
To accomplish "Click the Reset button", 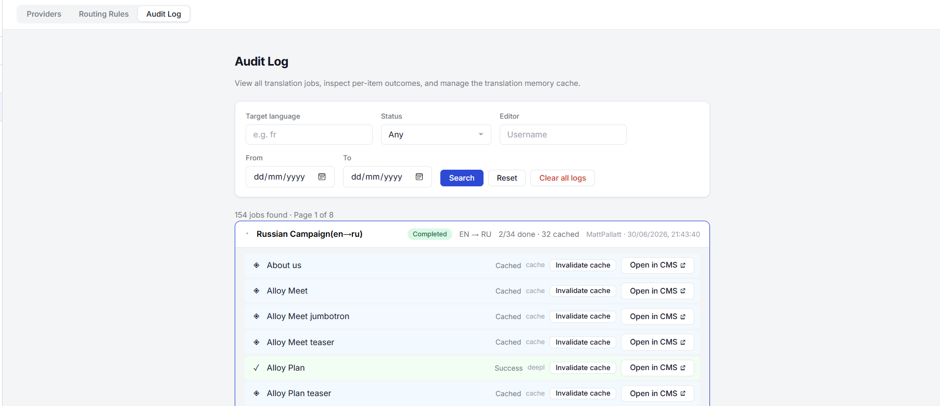I will [x=507, y=178].
